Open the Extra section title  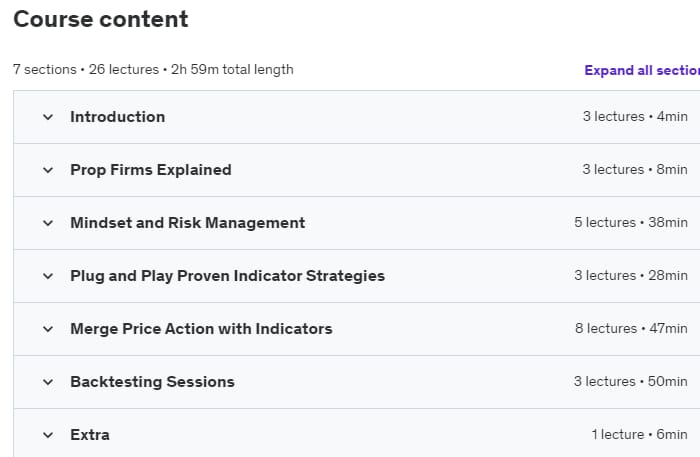90,435
